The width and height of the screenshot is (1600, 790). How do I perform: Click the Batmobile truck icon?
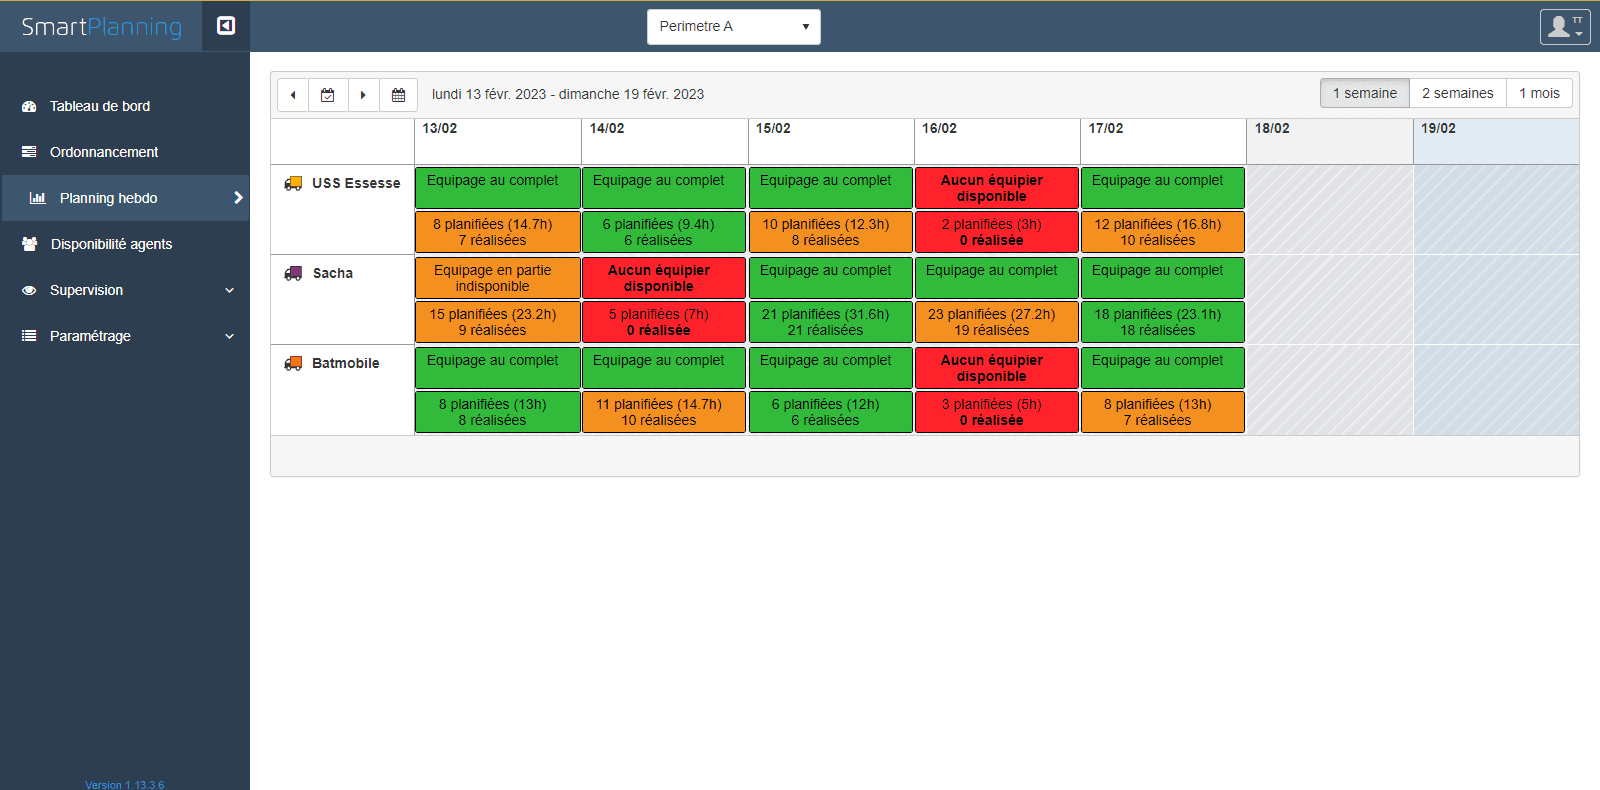293,364
